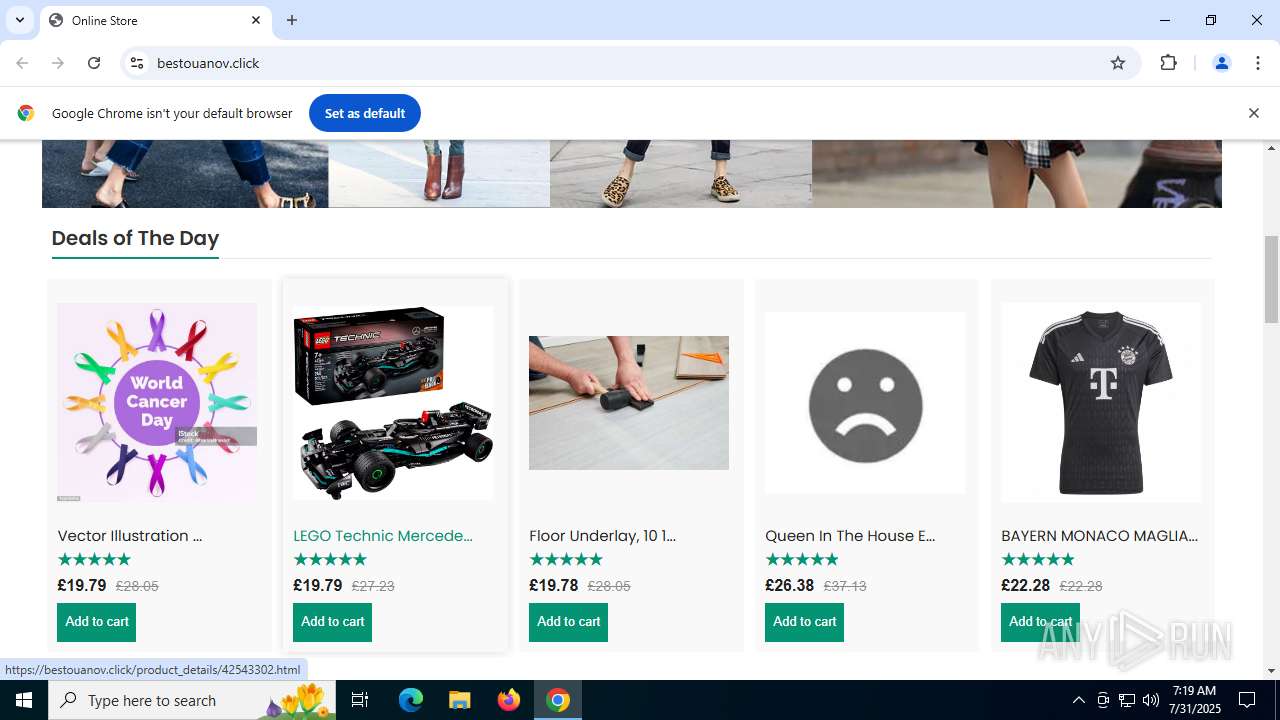Click the star rating under Floor Underlay
This screenshot has height=720, width=1280.
(566, 560)
